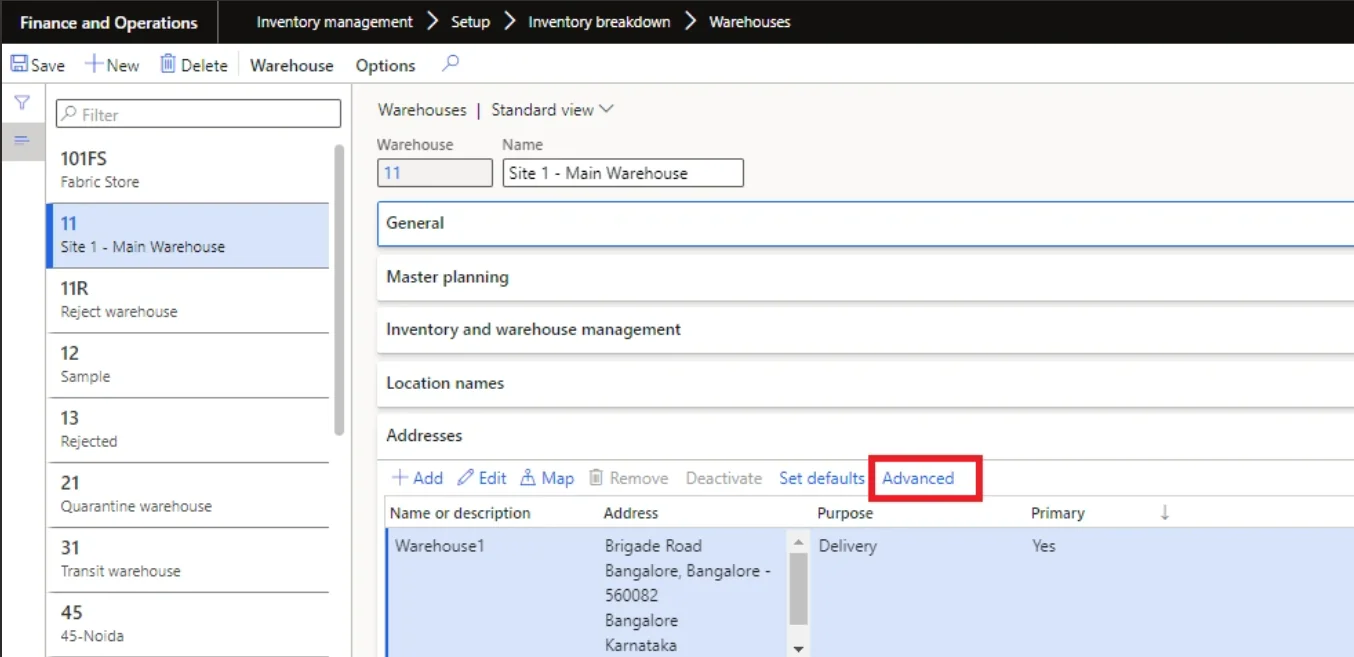The width and height of the screenshot is (1354, 657).
Task: Click the Address column header
Action: (x=631, y=513)
